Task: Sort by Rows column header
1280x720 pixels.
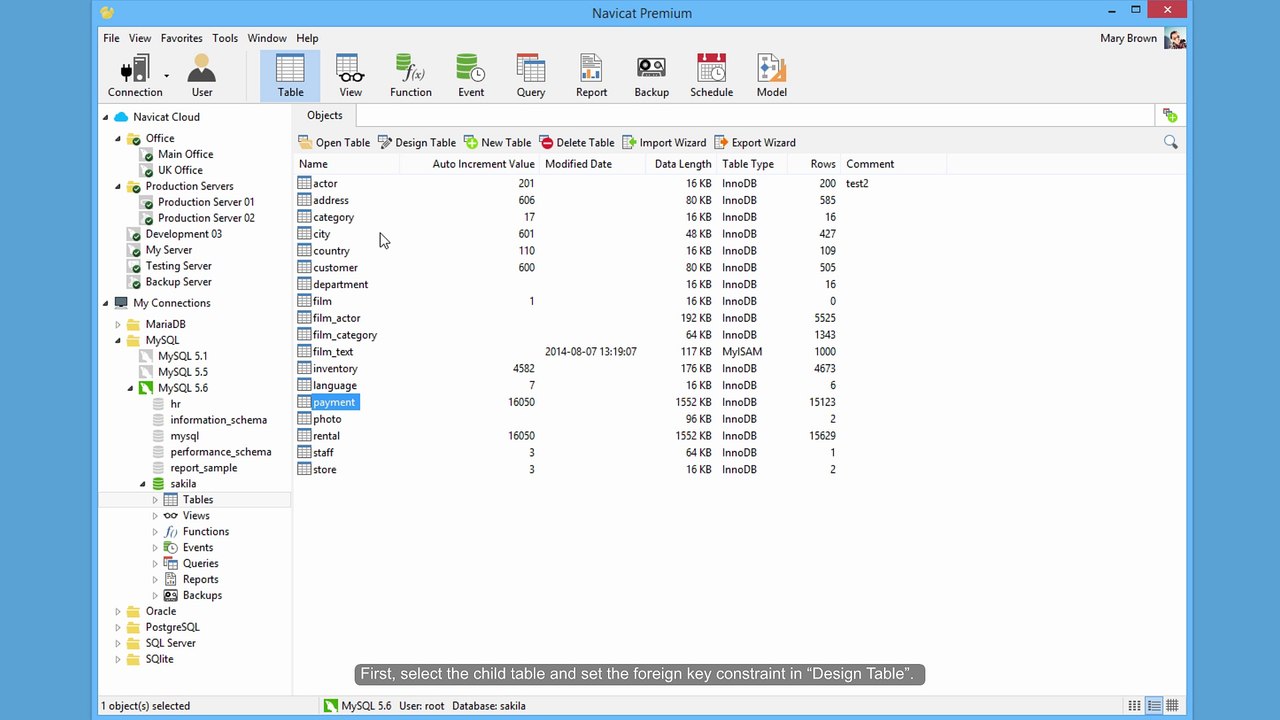Action: click(815, 164)
